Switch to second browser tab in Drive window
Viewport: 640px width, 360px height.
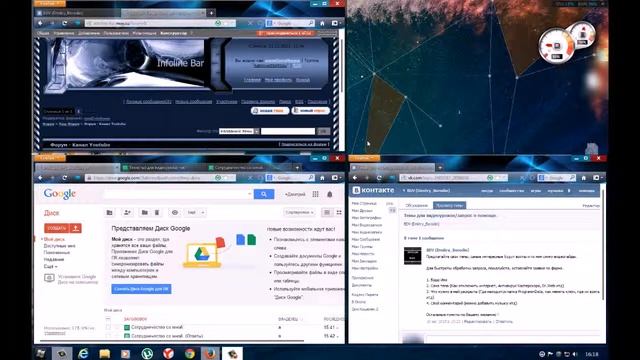pos(162,167)
